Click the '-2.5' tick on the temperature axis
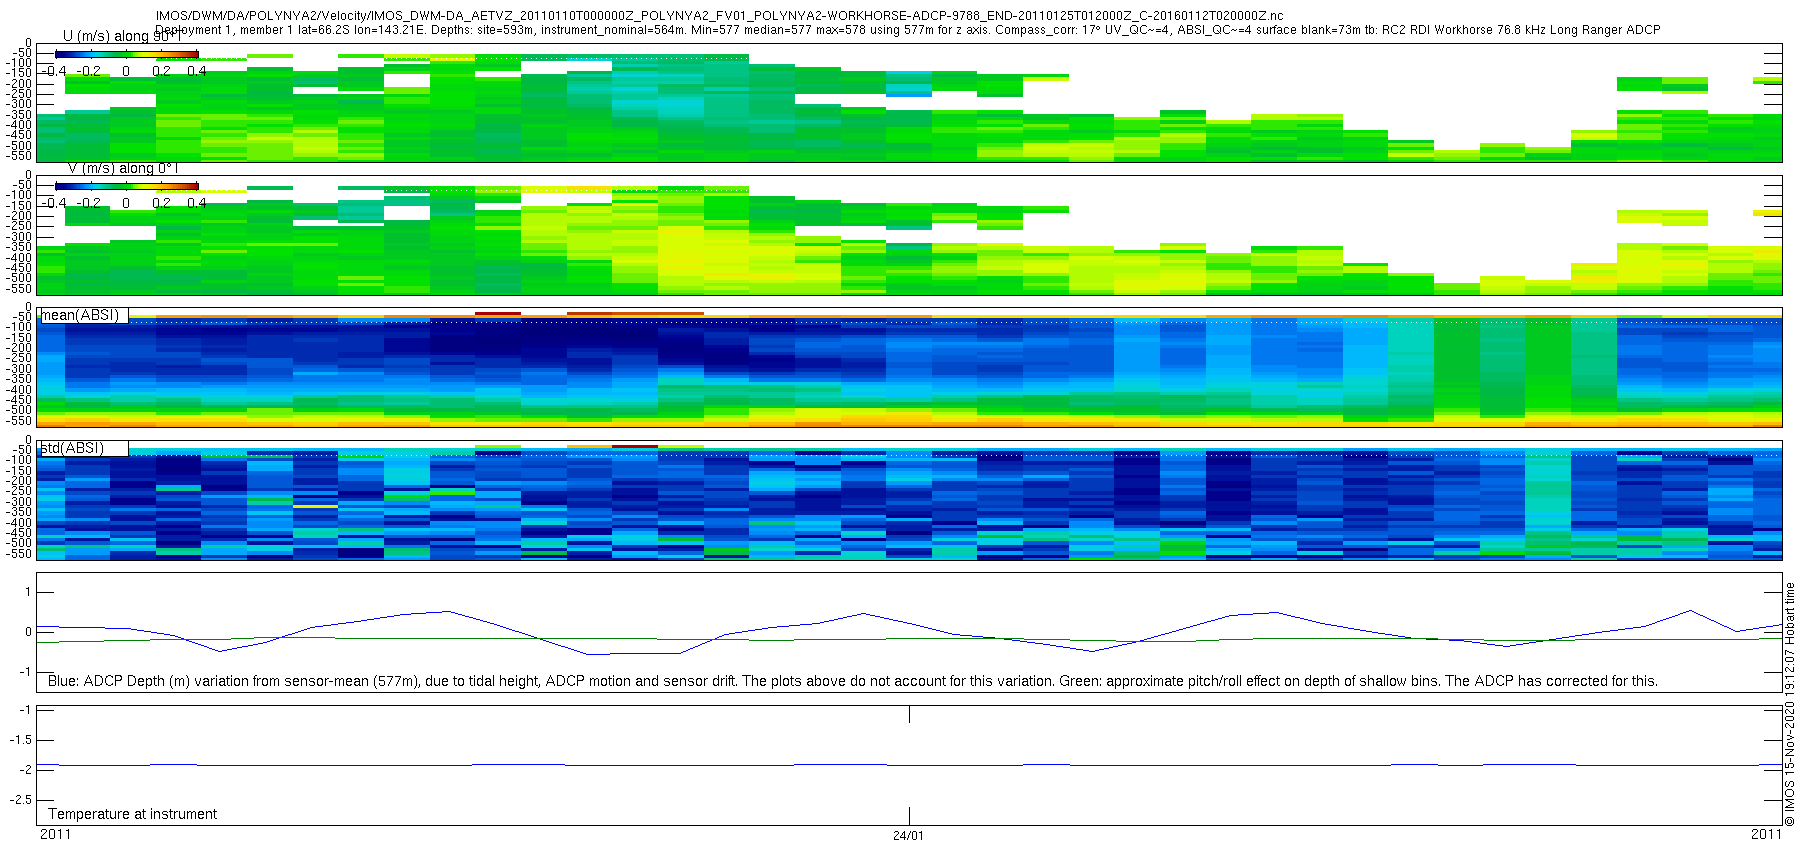 coord(20,800)
